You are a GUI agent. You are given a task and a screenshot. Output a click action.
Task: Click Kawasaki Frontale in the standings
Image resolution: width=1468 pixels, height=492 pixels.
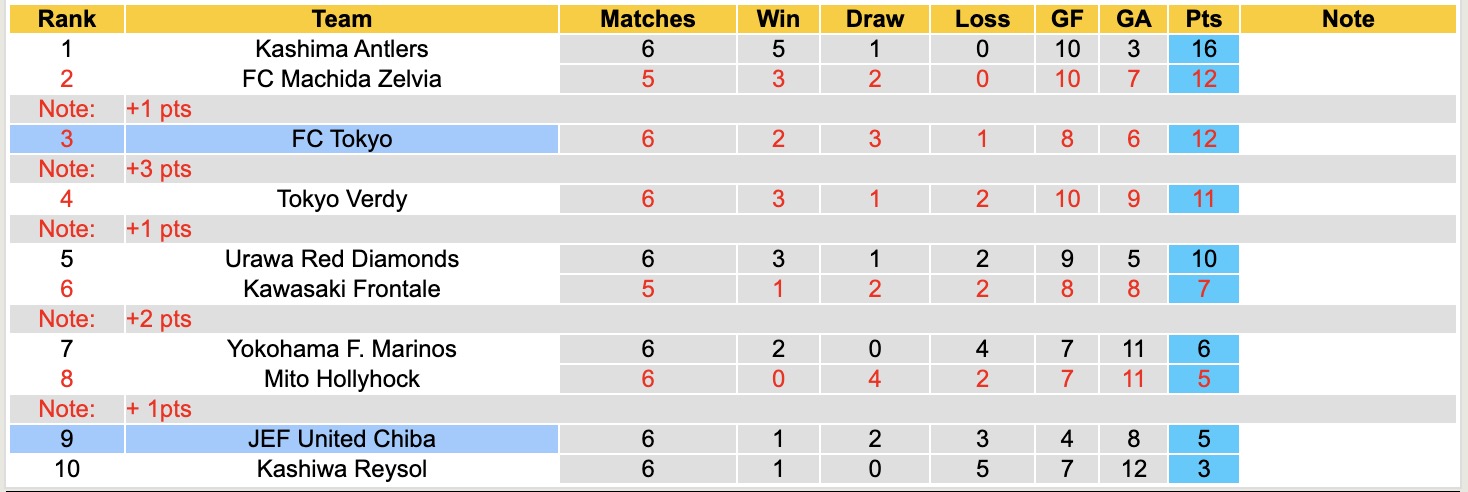point(341,289)
